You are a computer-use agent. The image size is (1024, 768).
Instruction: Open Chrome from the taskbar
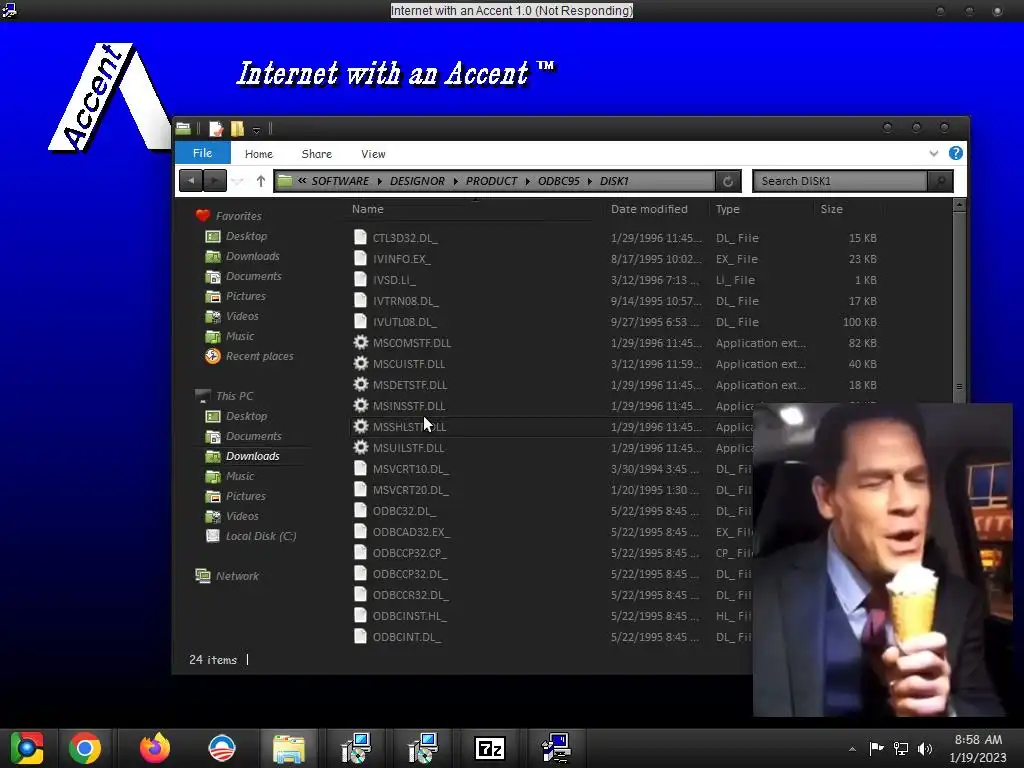click(x=85, y=748)
